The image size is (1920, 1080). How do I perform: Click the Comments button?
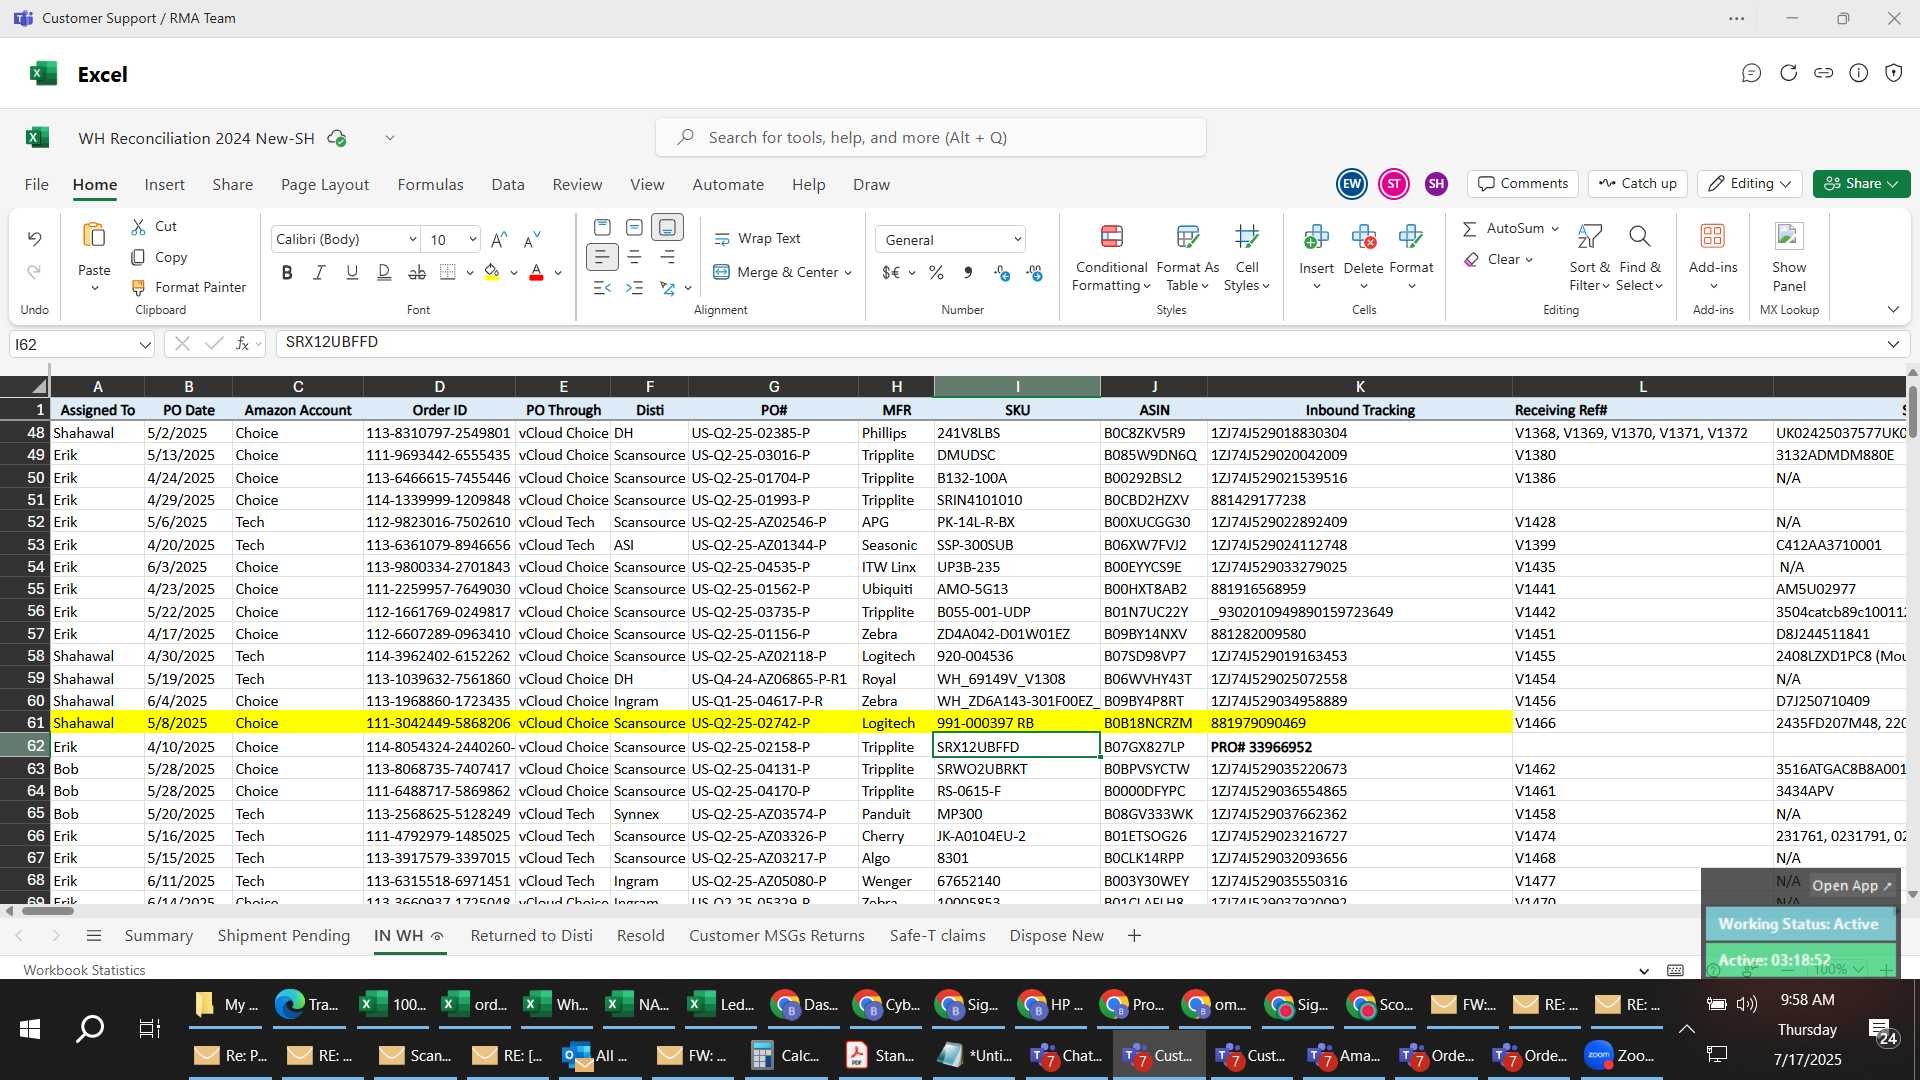coord(1523,184)
